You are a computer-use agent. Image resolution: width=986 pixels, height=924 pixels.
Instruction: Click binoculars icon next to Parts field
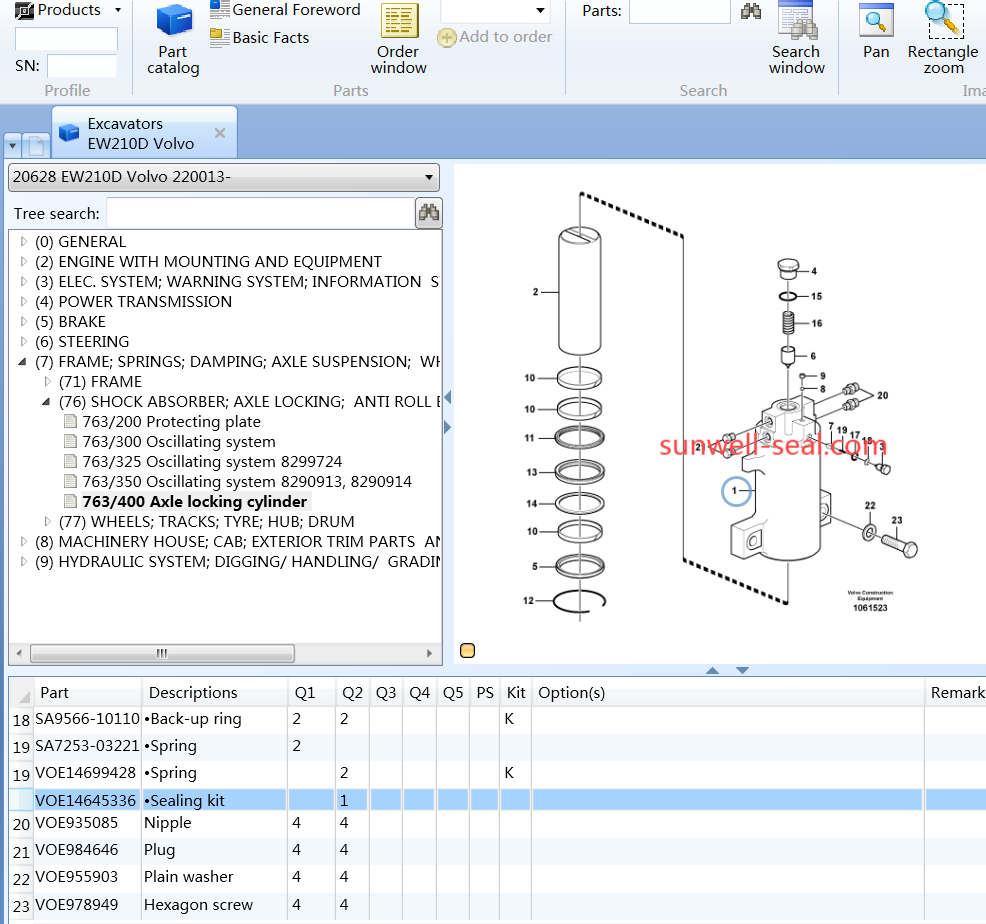pos(750,12)
